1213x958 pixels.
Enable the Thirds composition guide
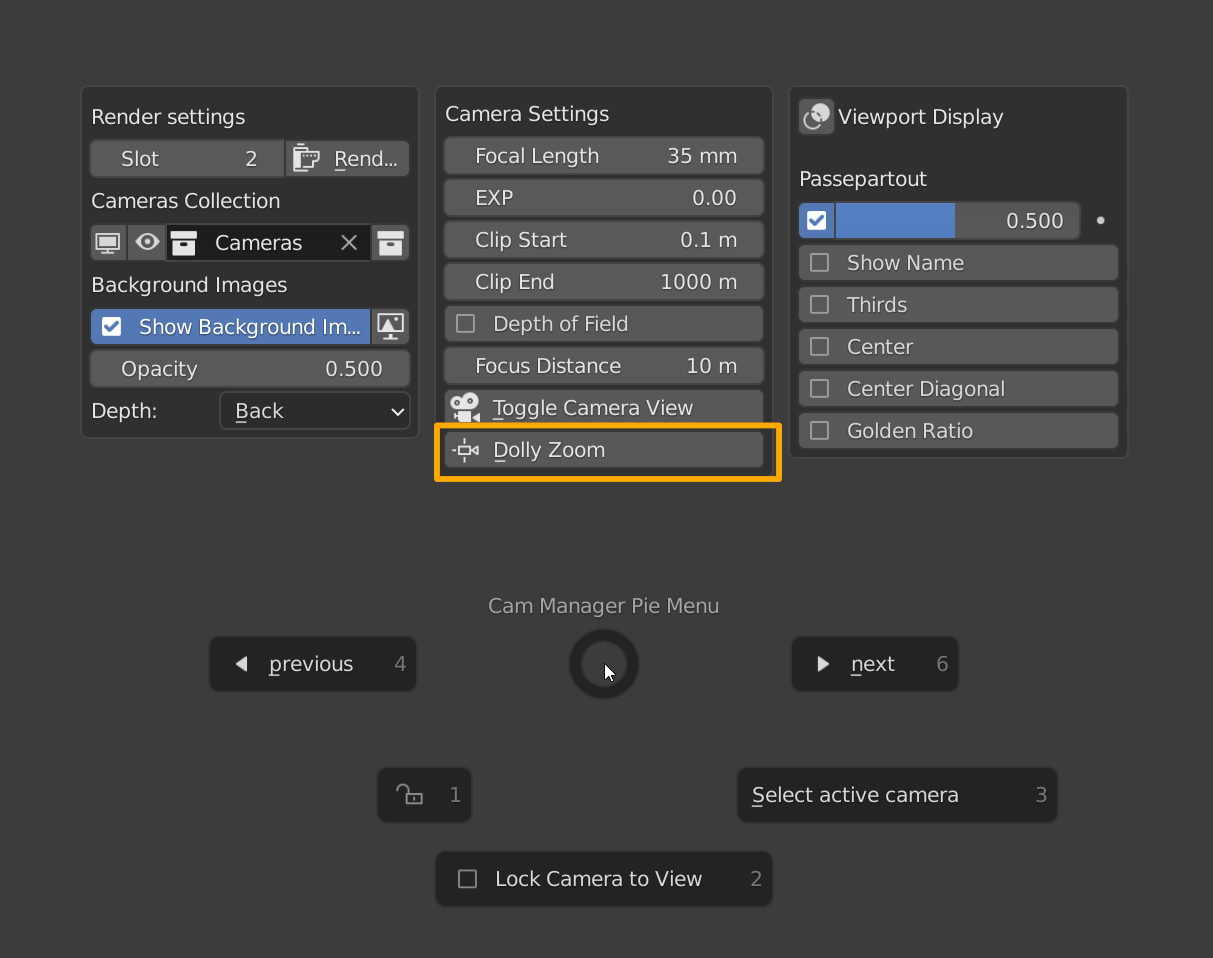(x=820, y=305)
